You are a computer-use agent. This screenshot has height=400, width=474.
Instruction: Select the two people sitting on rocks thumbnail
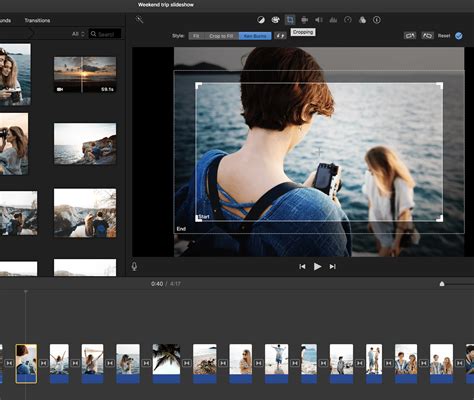pyautogui.click(x=85, y=213)
